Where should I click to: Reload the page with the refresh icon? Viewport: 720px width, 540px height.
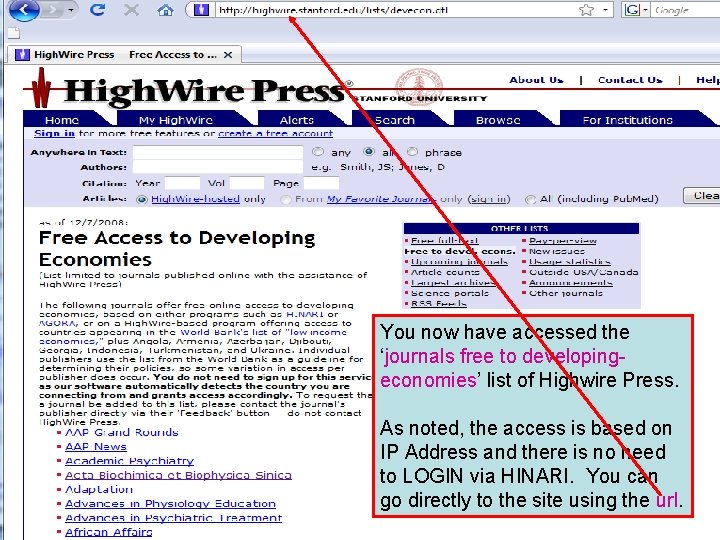coord(97,10)
